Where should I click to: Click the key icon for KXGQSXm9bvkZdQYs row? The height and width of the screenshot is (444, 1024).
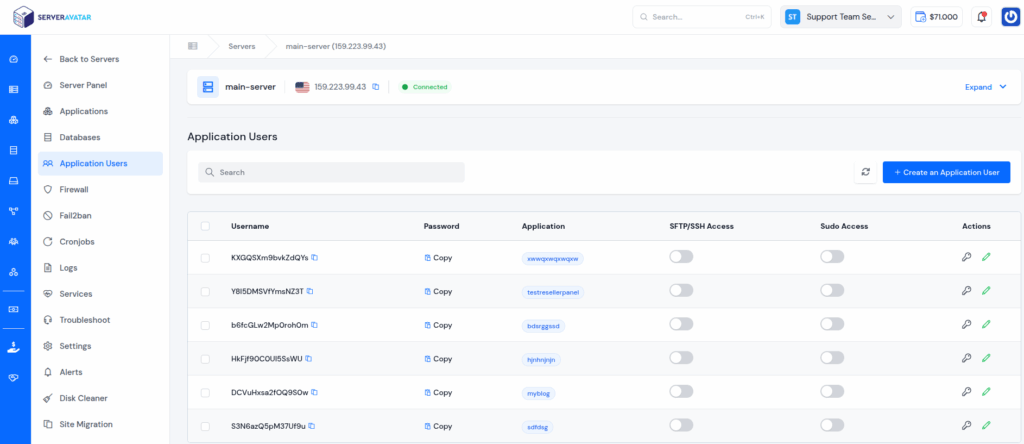pos(966,257)
